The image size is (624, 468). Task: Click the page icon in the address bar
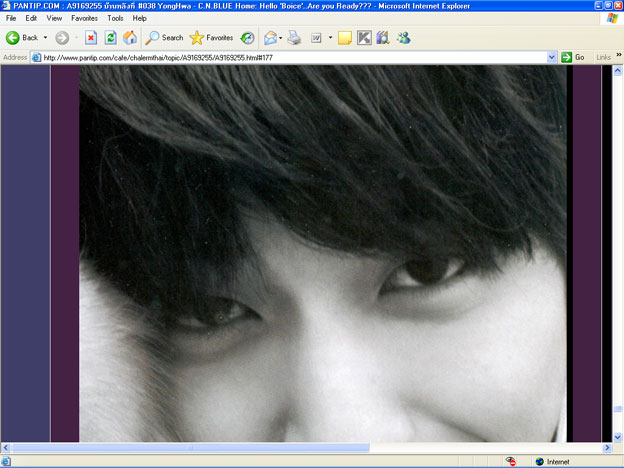pyautogui.click(x=37, y=58)
